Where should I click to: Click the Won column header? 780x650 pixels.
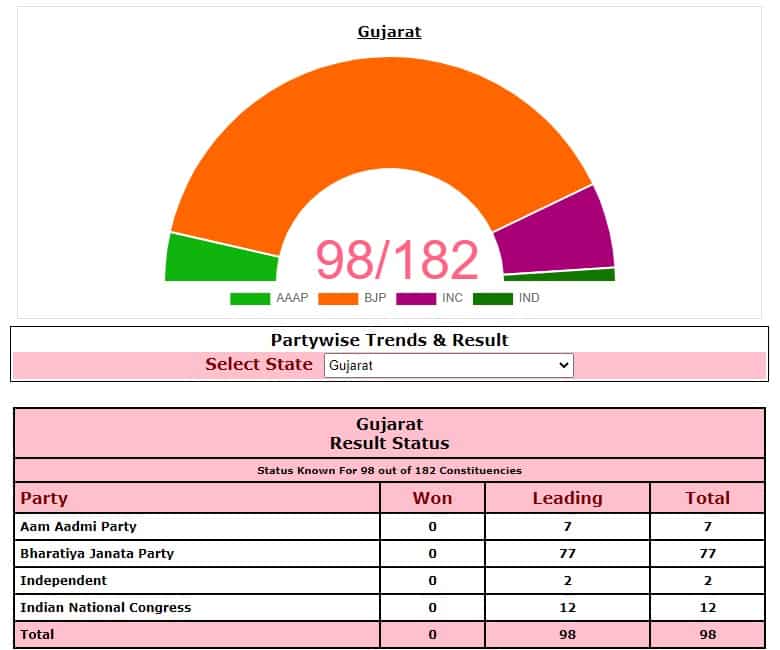coord(432,498)
